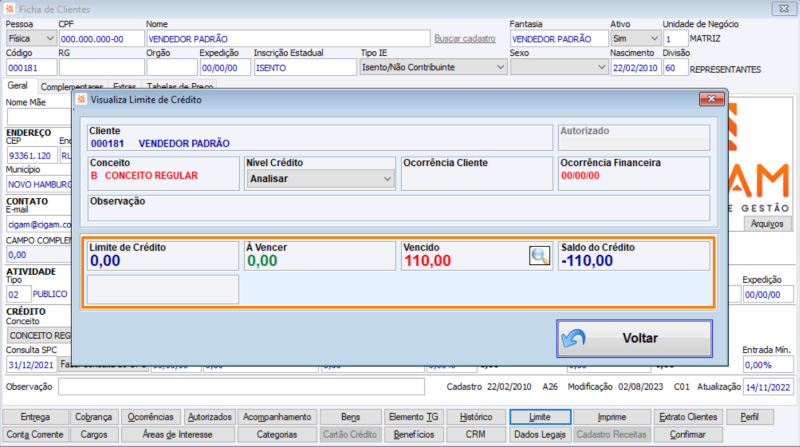800x447 pixels.
Task: Click the Confirmar button
Action: tap(688, 435)
